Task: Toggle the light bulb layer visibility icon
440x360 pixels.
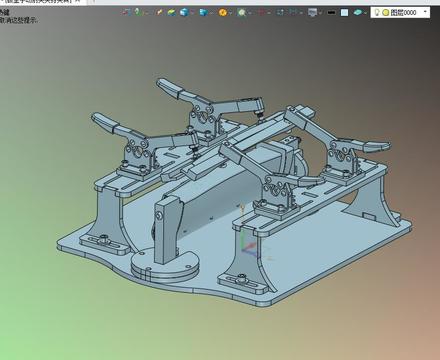Action: tap(377, 13)
